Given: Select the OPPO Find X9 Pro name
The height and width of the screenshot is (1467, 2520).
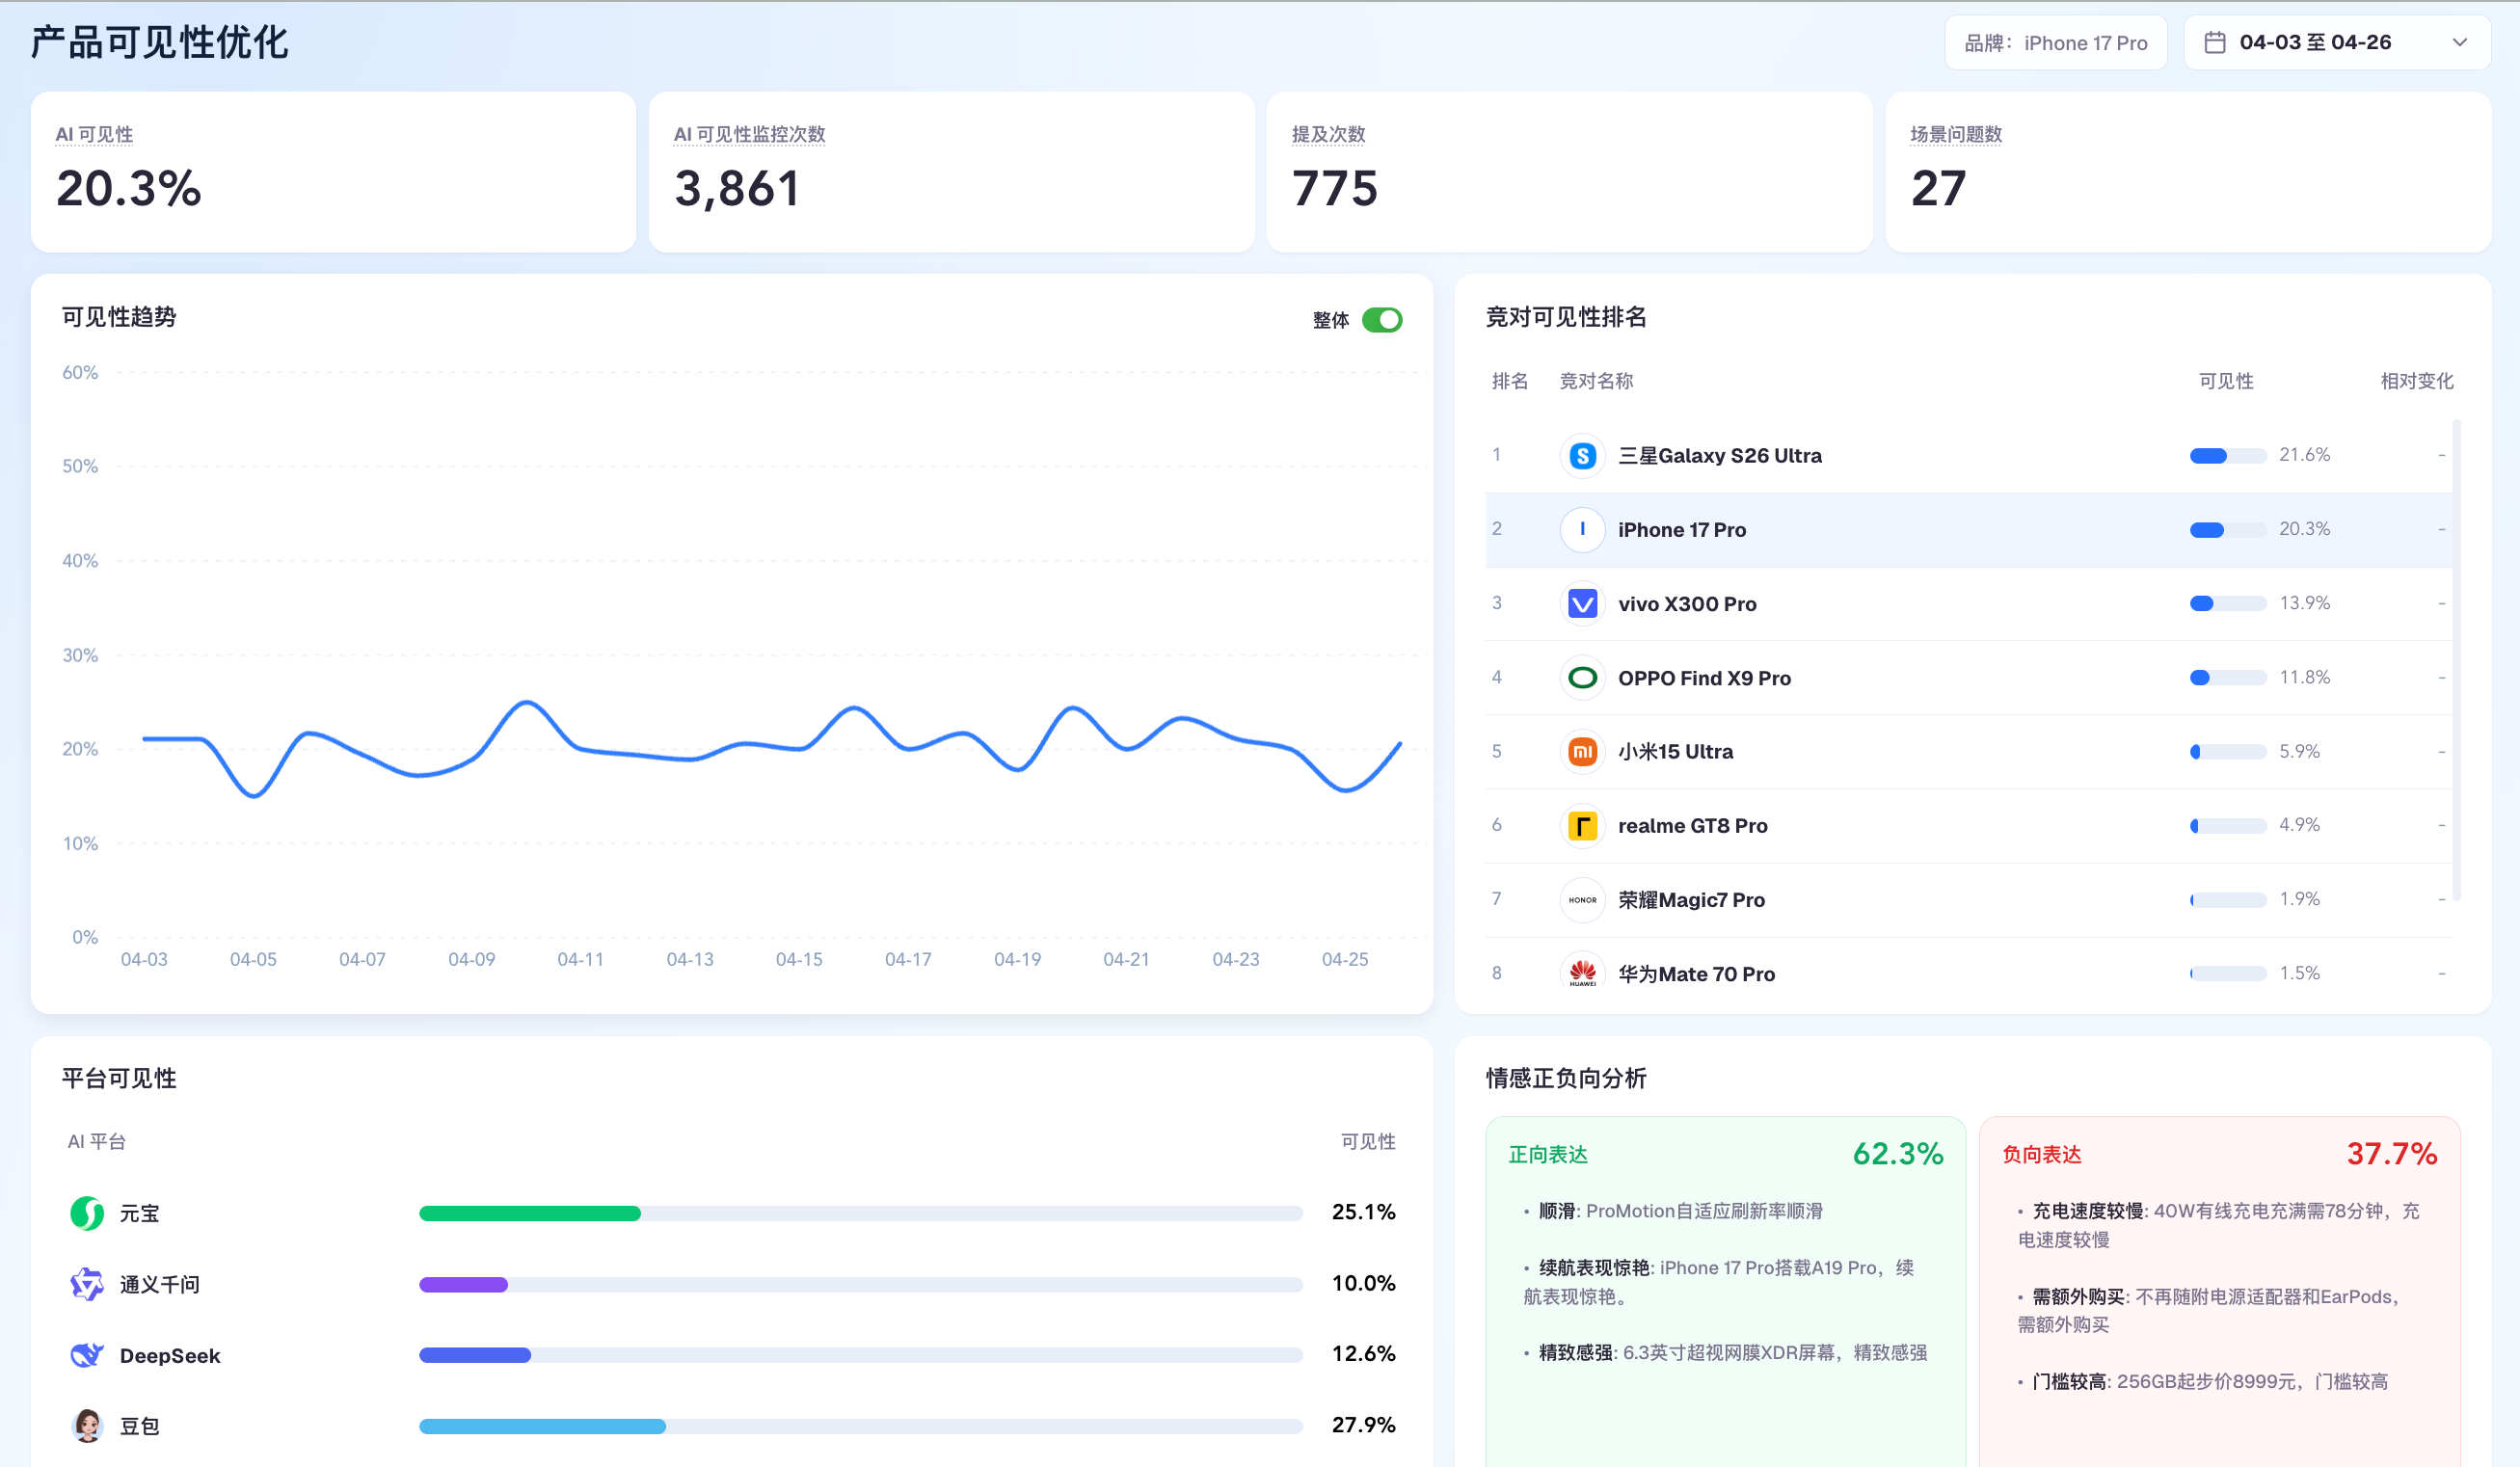Looking at the screenshot, I should pos(1704,678).
